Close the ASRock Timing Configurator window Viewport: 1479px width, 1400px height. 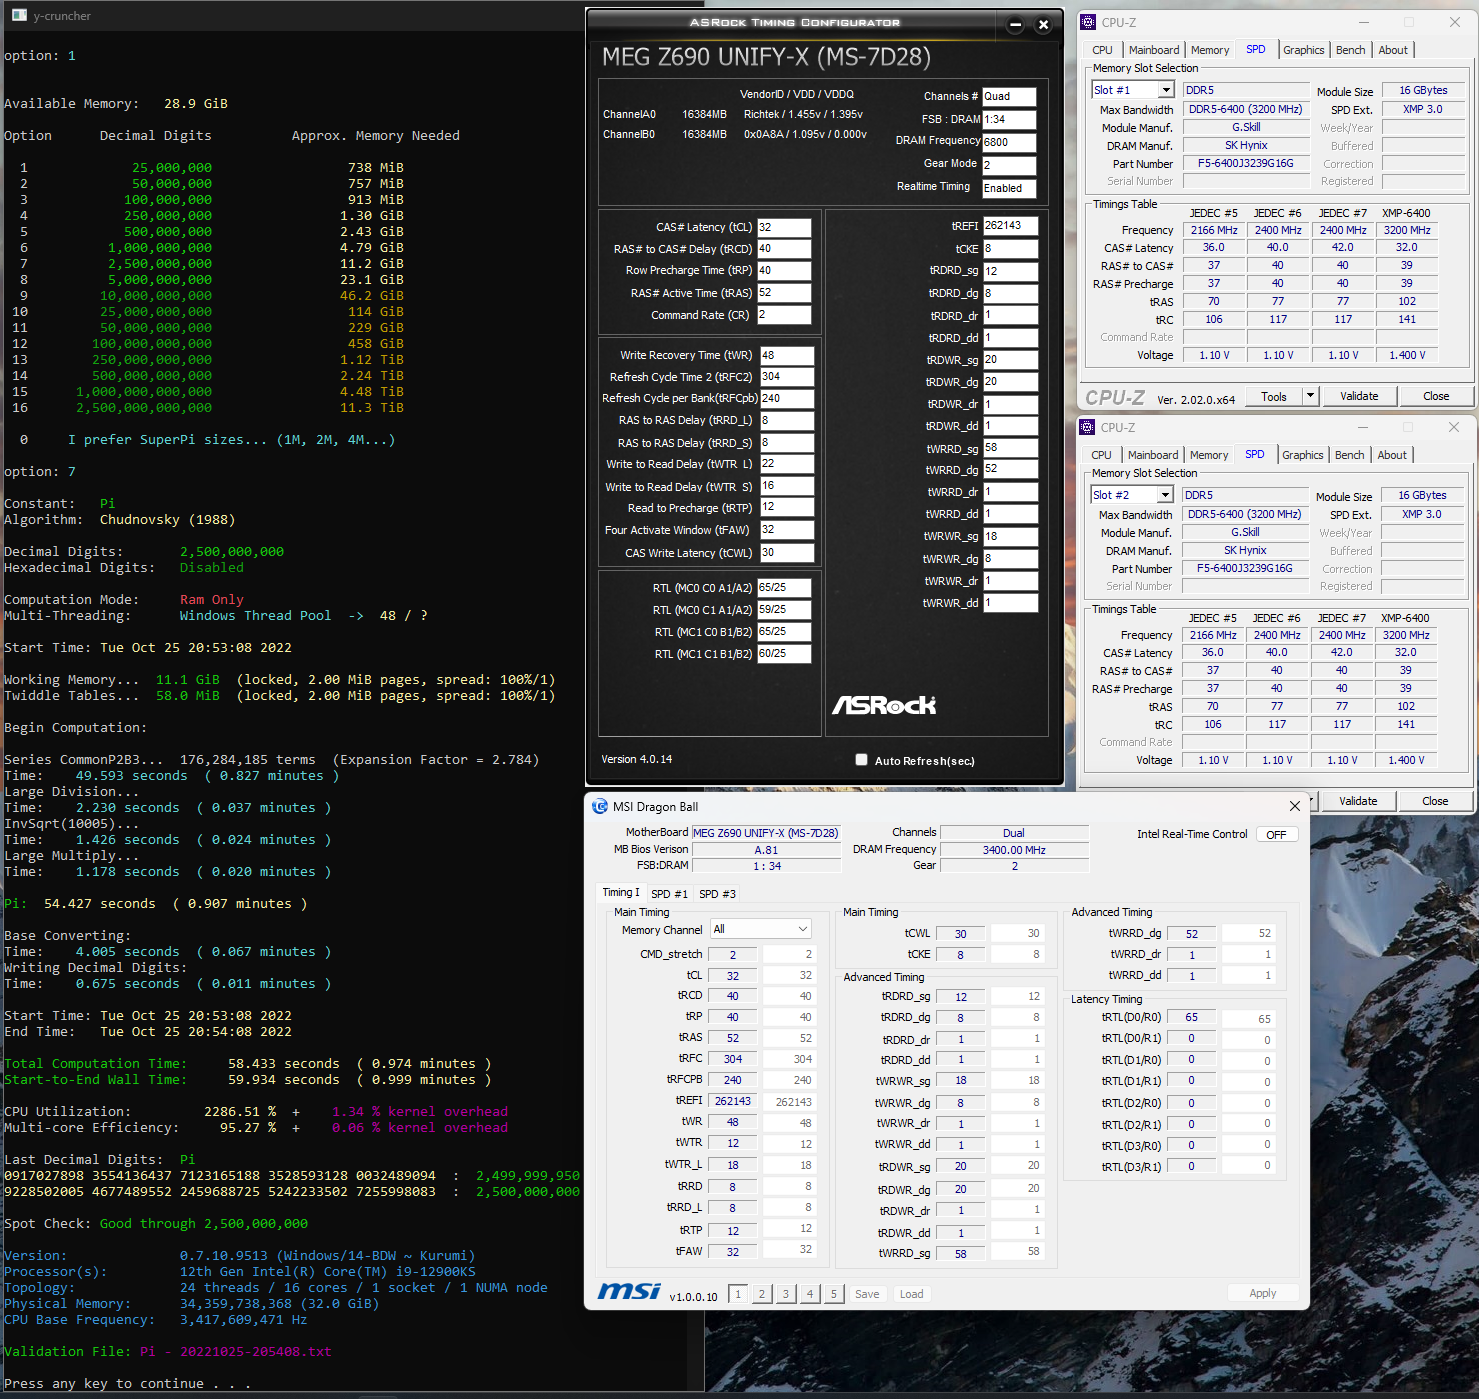[x=1043, y=25]
